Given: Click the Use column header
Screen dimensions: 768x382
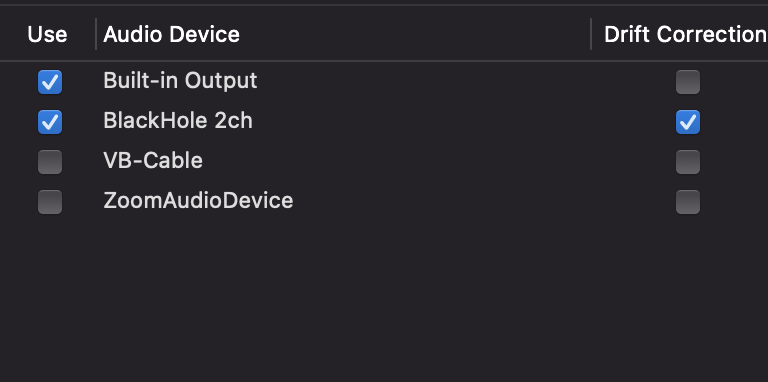Looking at the screenshot, I should click(47, 35).
